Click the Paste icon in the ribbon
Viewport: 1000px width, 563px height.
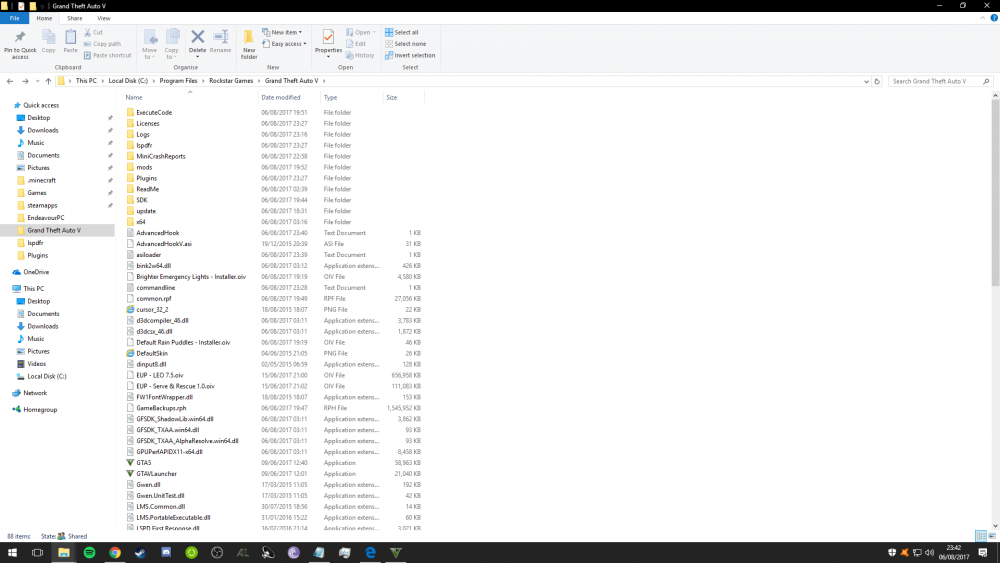click(70, 41)
